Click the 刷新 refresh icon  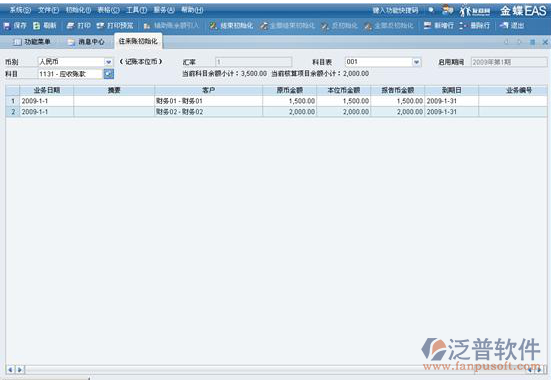[x=36, y=26]
